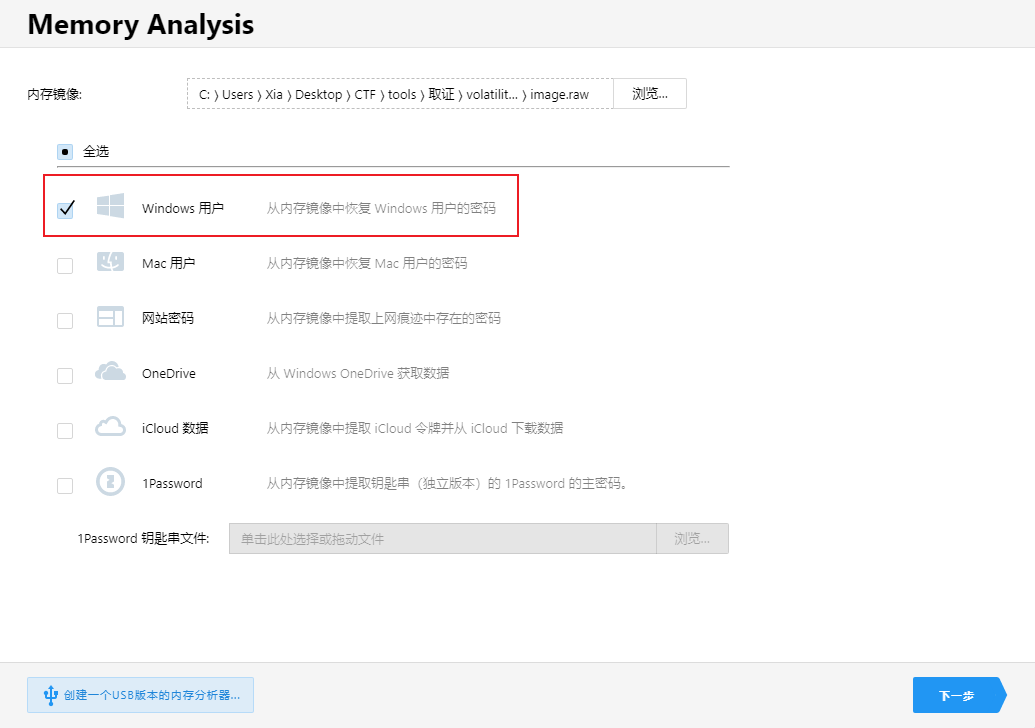Toggle the 全选 select-all checkbox
The image size is (1035, 728).
pyautogui.click(x=65, y=152)
